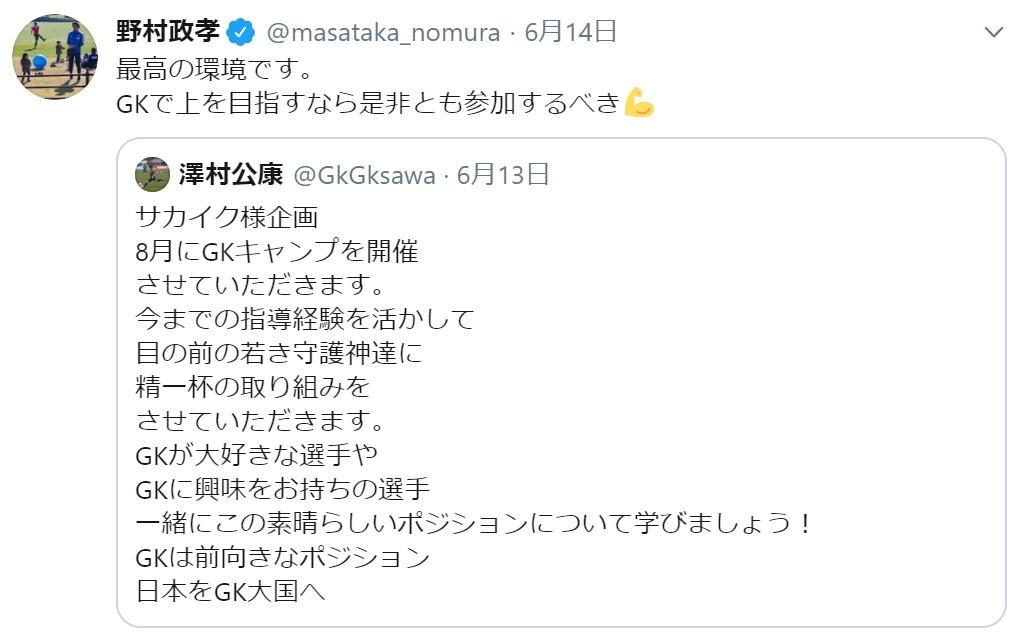Click the 6月13日 quoted tweet date
The width and height of the screenshot is (1016, 635).
[503, 176]
